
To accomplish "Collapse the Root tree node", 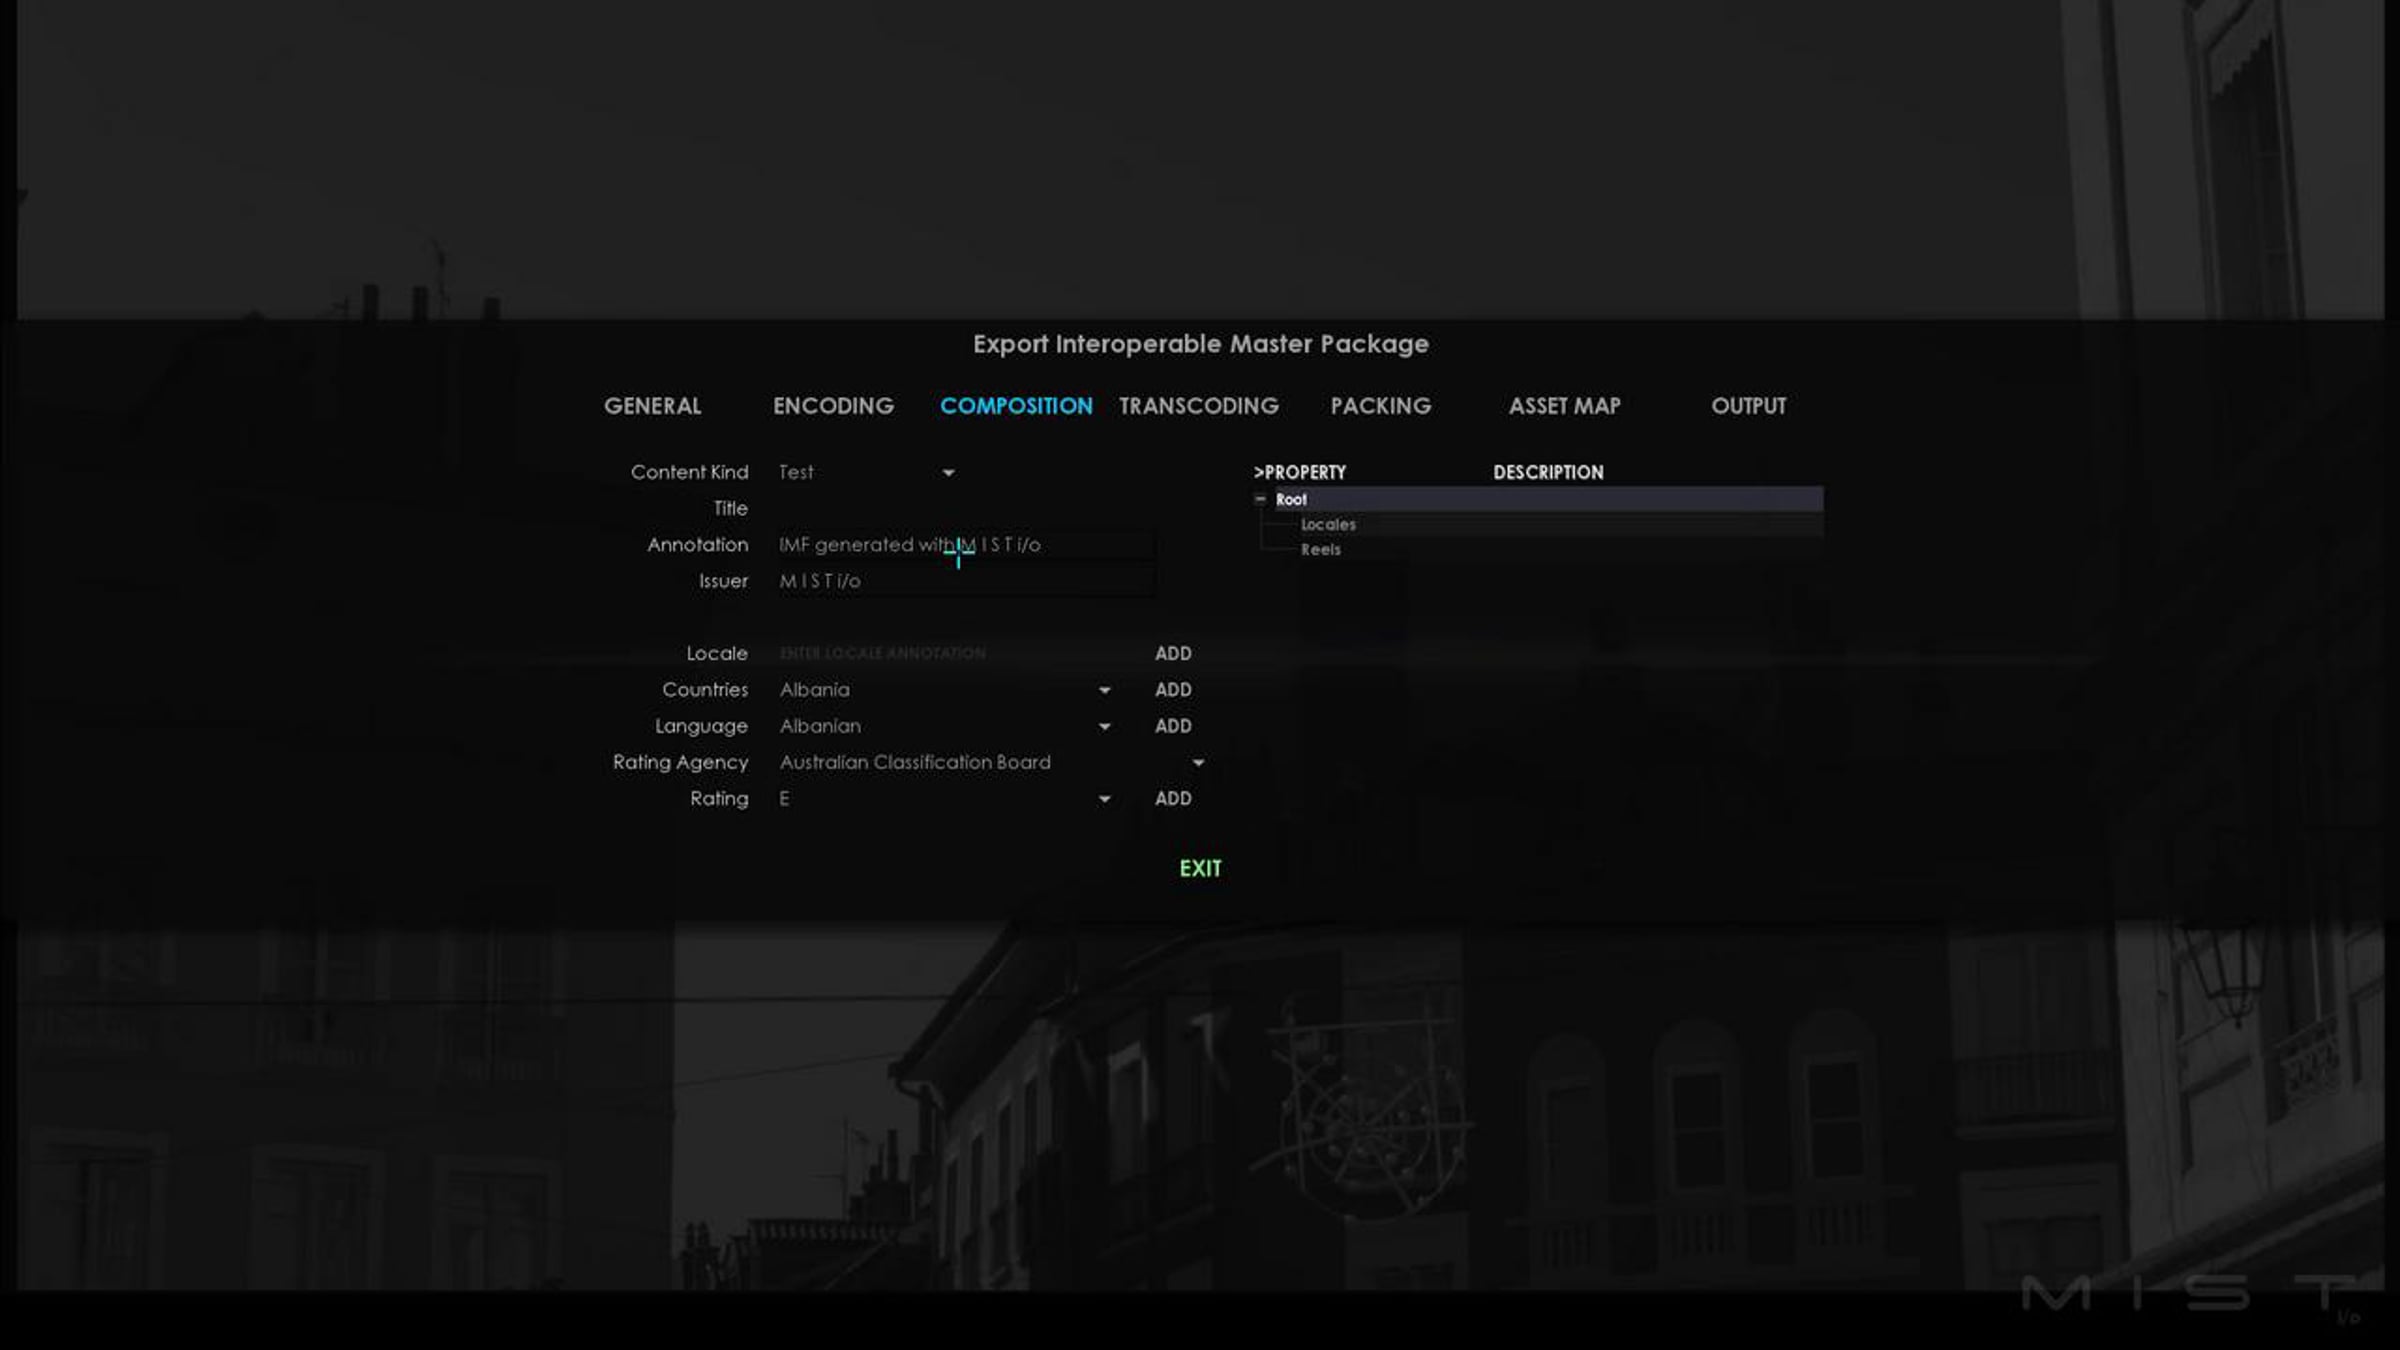I will coord(1260,499).
